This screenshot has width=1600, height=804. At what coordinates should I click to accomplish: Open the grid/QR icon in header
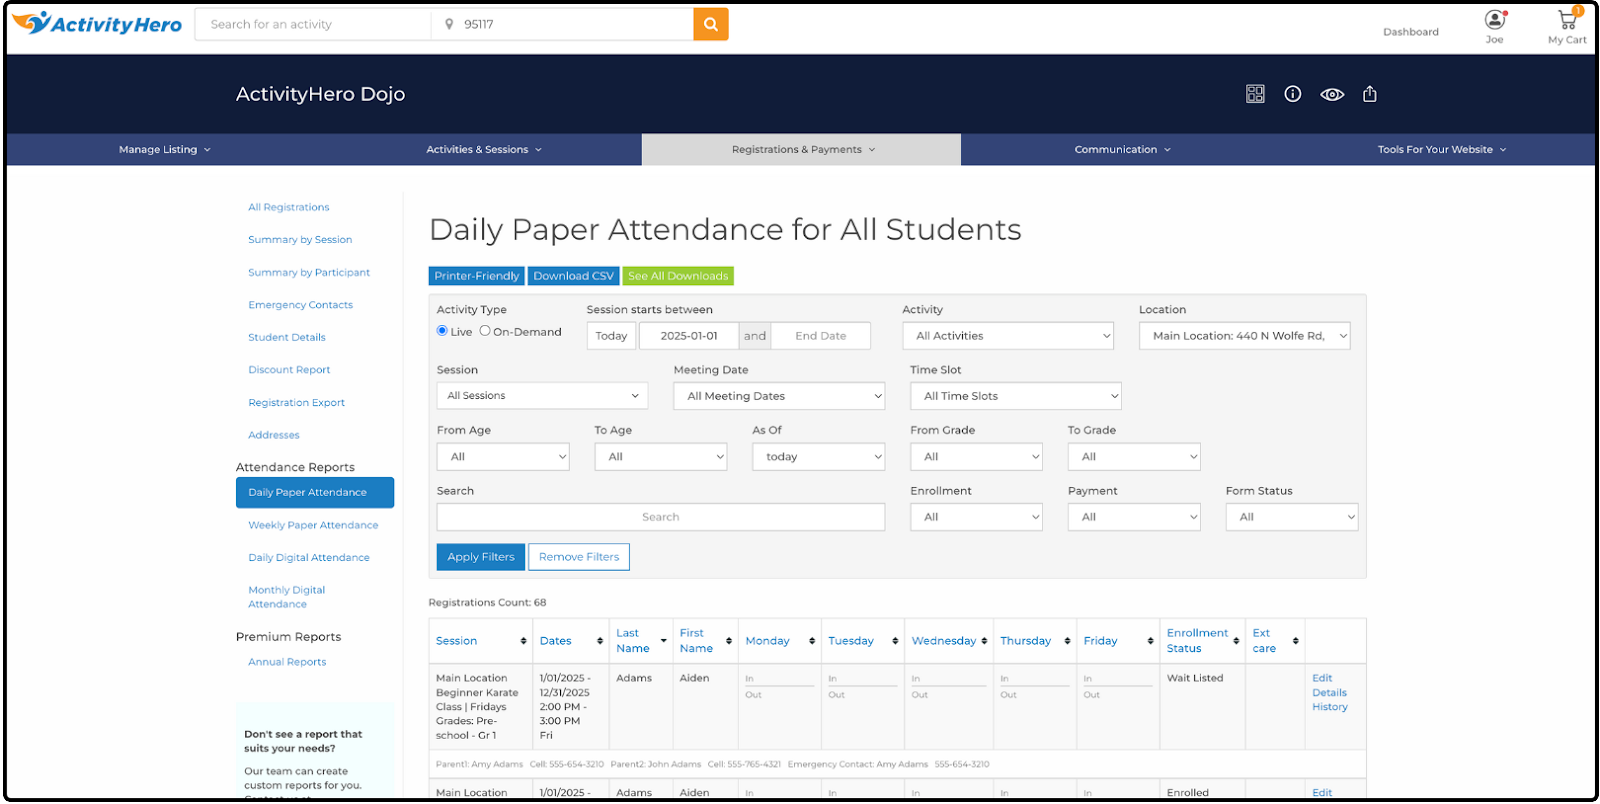[1255, 94]
